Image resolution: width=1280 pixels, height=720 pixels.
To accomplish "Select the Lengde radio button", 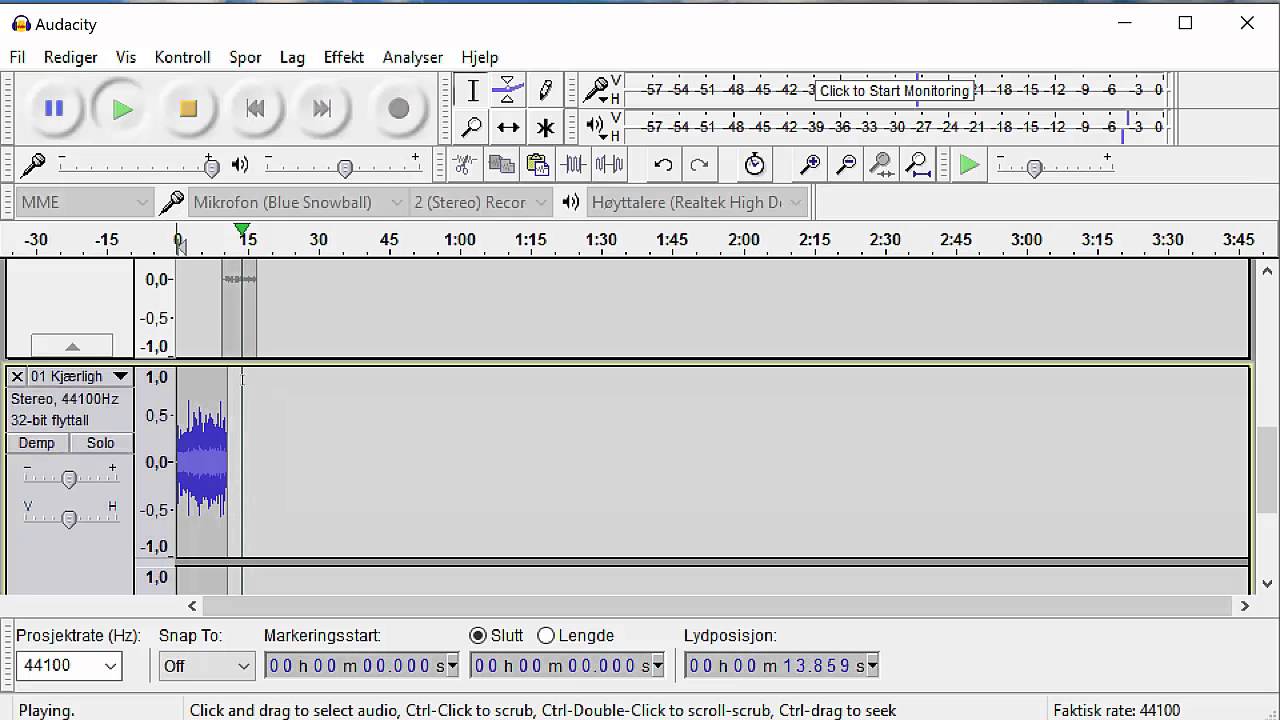I will tap(546, 635).
